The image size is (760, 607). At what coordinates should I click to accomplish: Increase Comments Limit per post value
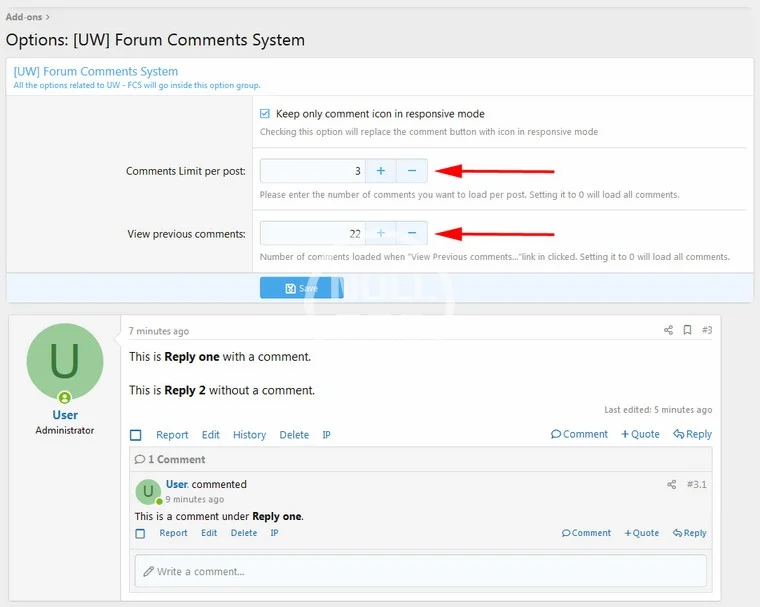380,171
